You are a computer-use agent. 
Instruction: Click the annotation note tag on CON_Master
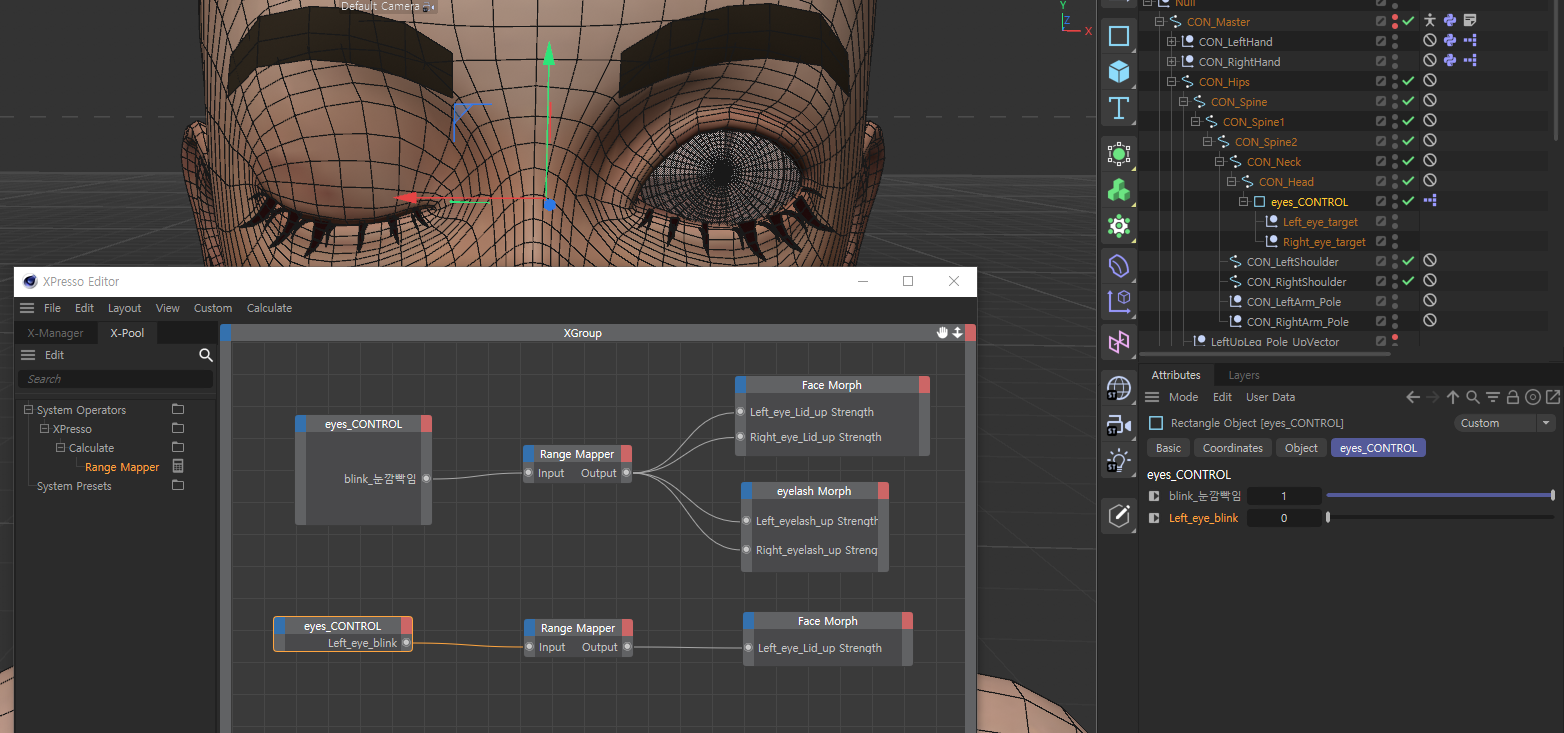pyautogui.click(x=1470, y=20)
